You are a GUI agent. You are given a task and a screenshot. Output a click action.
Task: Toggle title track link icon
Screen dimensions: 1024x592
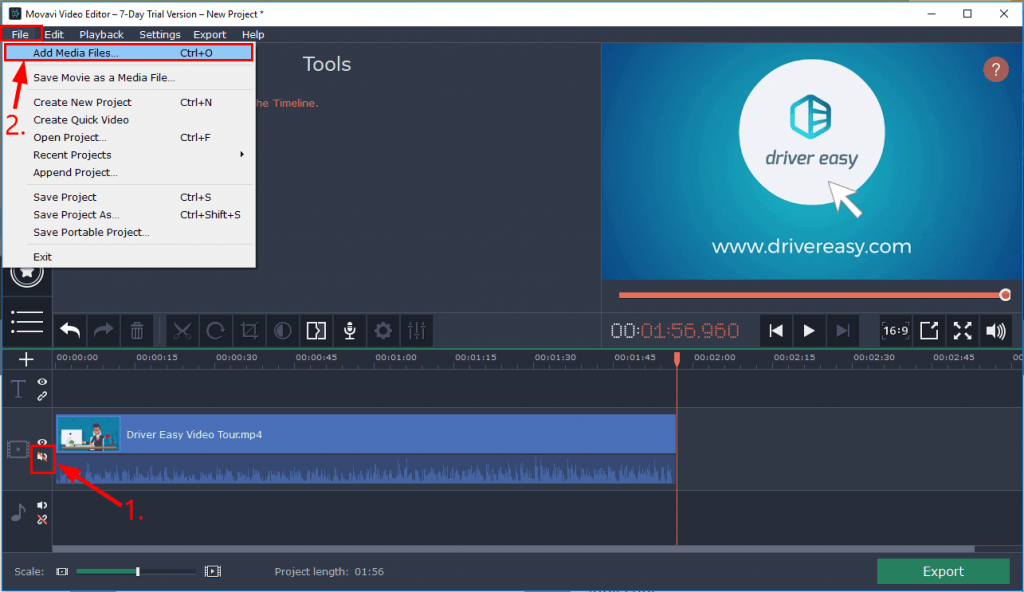[42, 396]
